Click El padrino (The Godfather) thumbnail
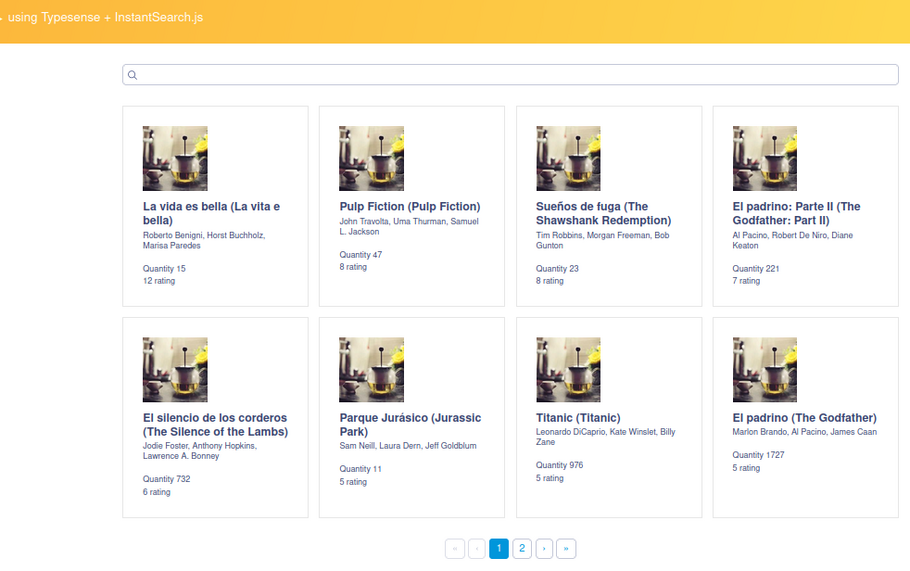Viewport: 910px width, 571px height. (765, 369)
